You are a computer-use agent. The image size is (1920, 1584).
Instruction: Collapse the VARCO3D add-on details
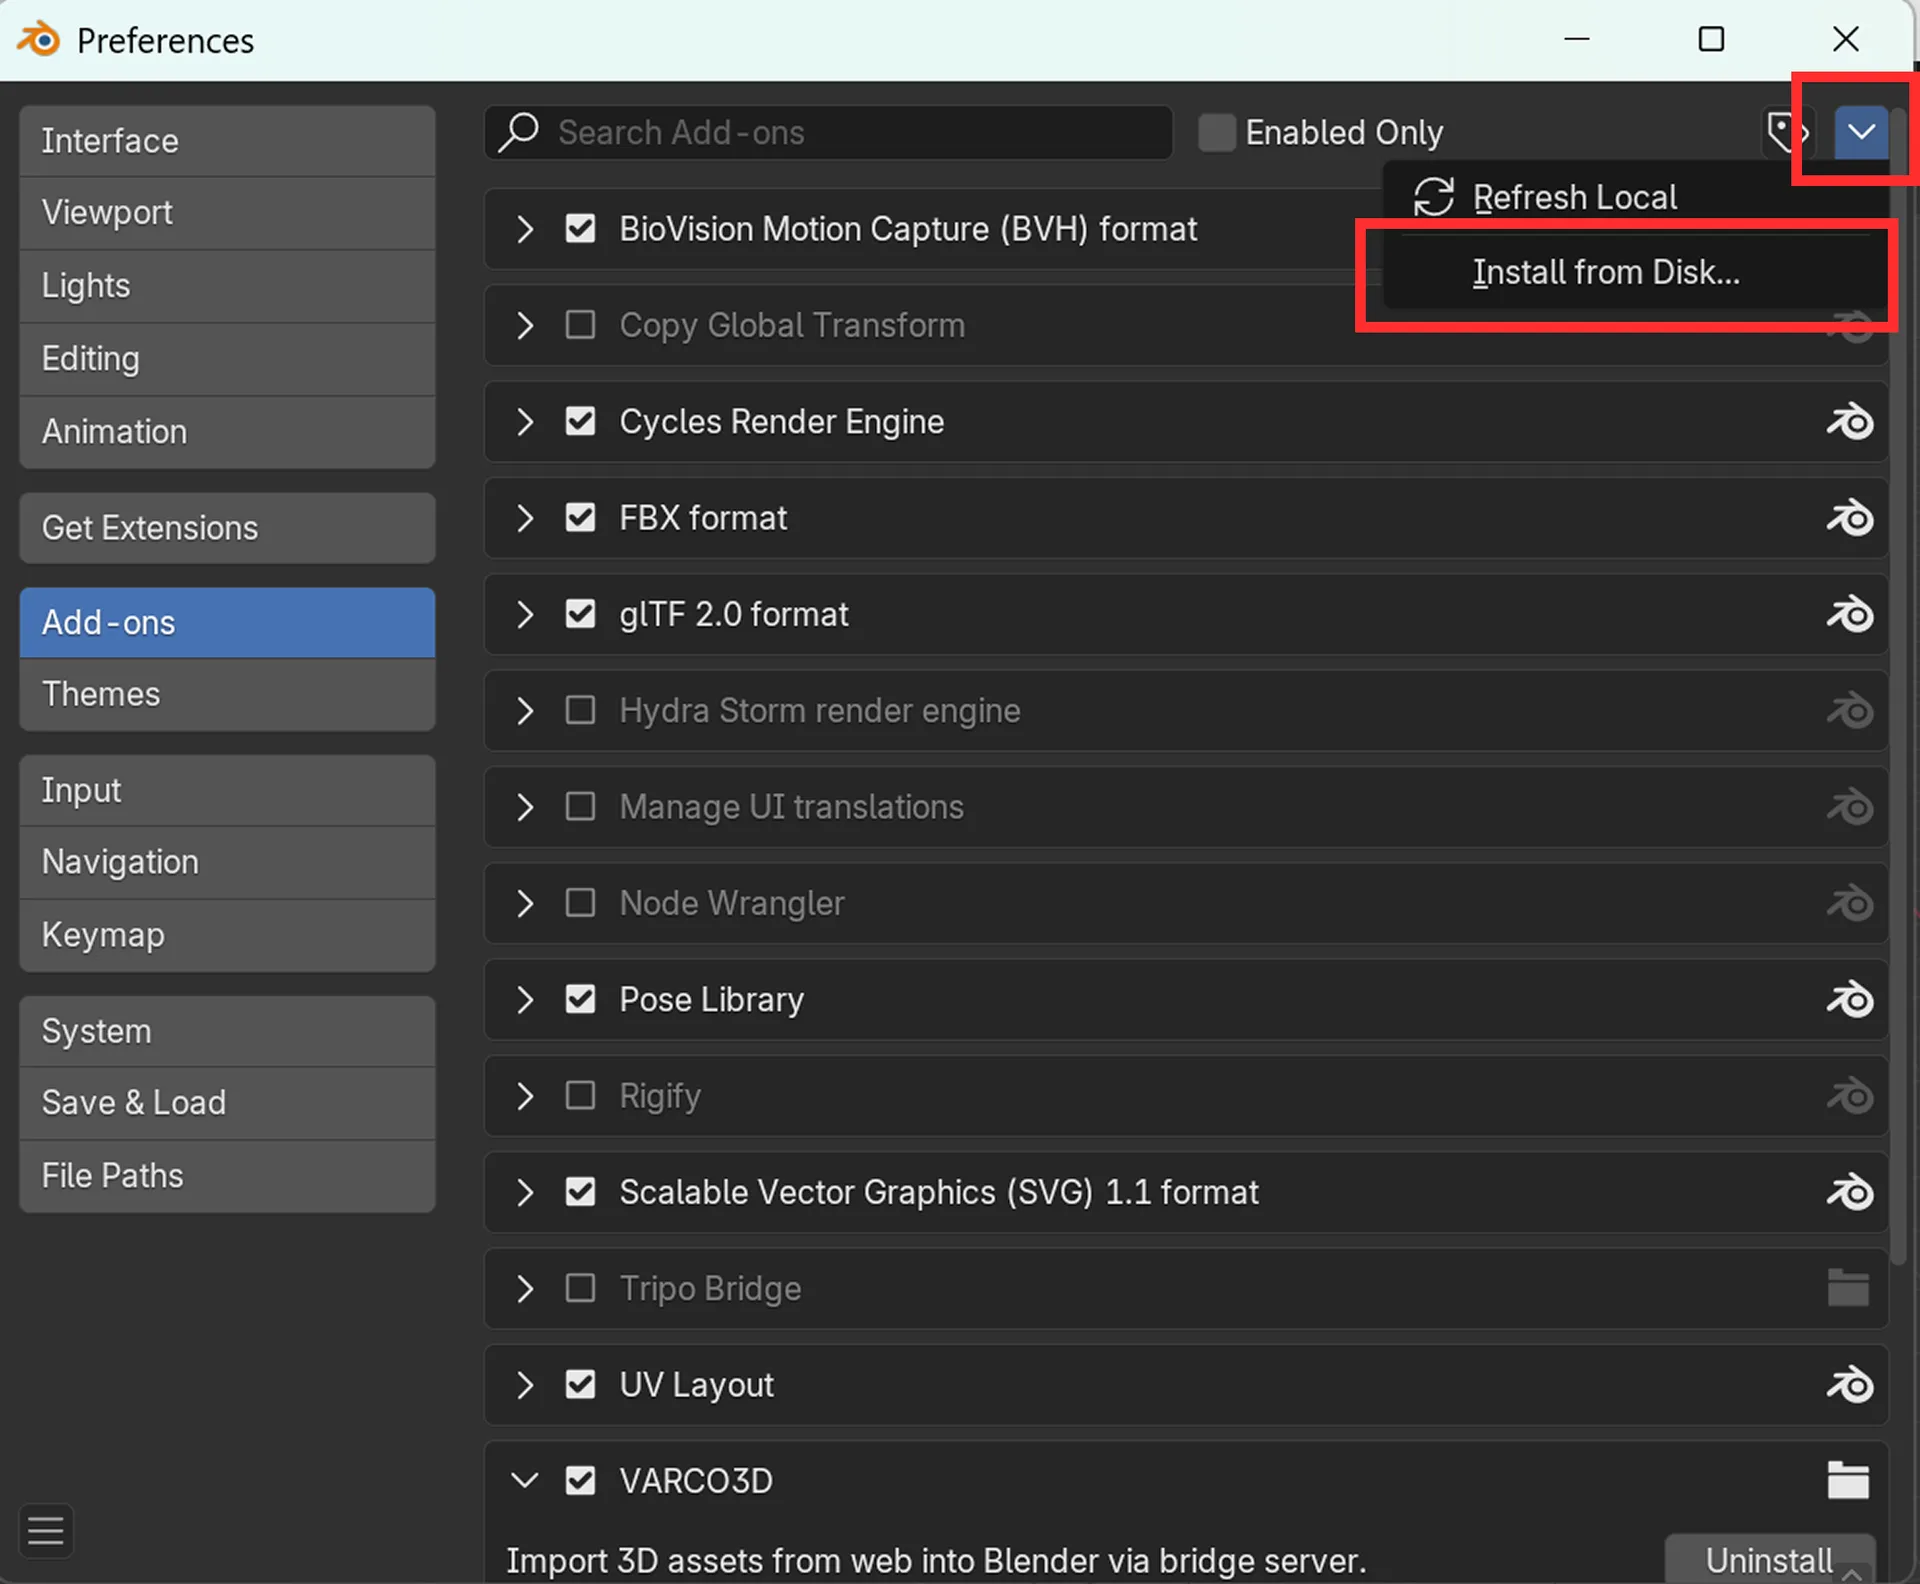point(525,1480)
